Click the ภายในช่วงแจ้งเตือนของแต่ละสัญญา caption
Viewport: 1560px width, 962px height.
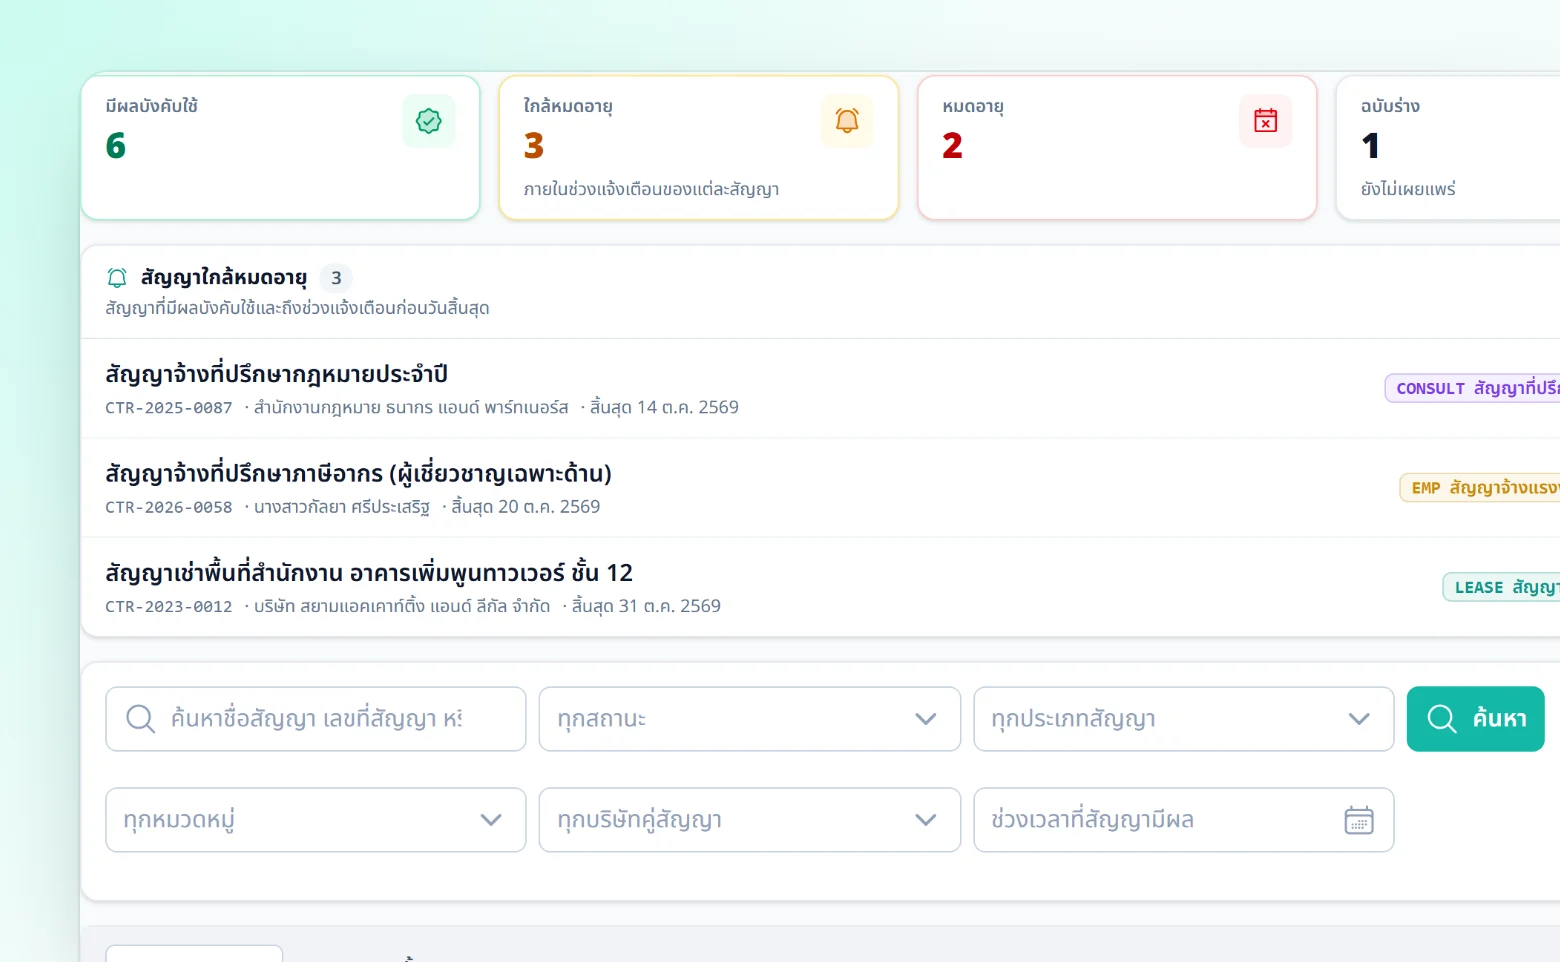pos(651,189)
